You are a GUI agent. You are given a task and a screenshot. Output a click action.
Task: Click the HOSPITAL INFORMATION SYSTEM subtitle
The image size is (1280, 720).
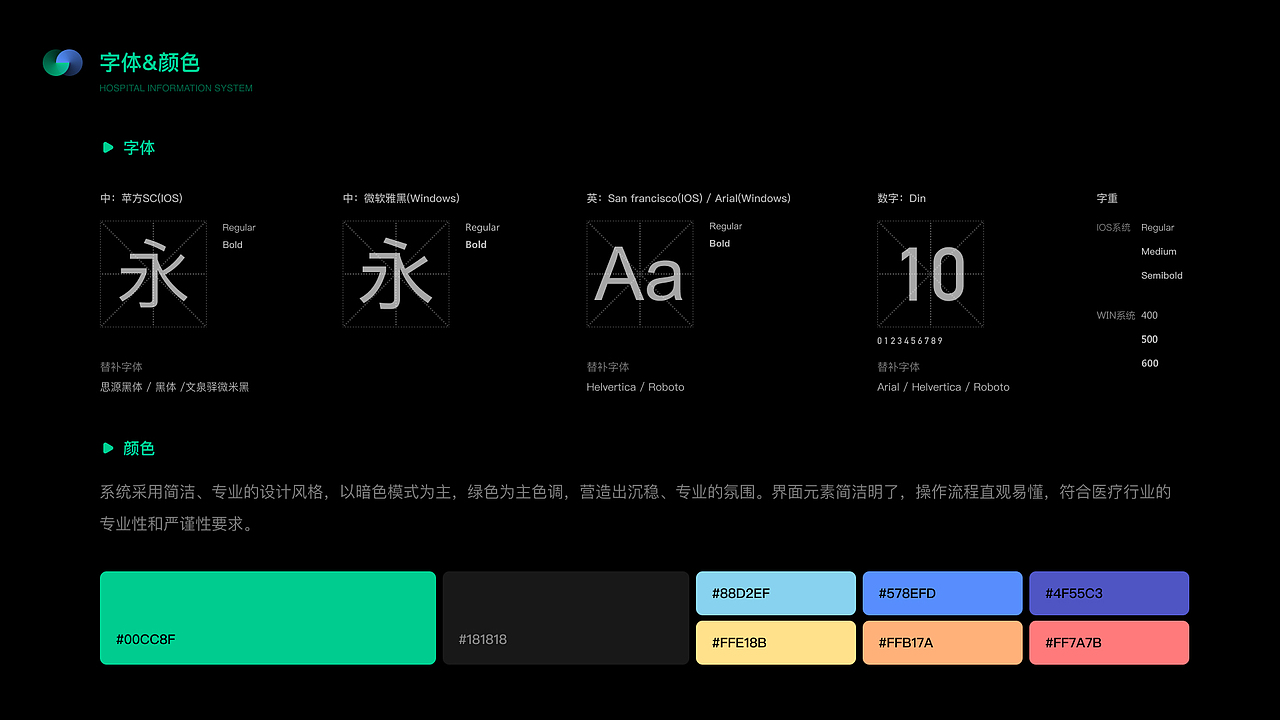point(175,88)
